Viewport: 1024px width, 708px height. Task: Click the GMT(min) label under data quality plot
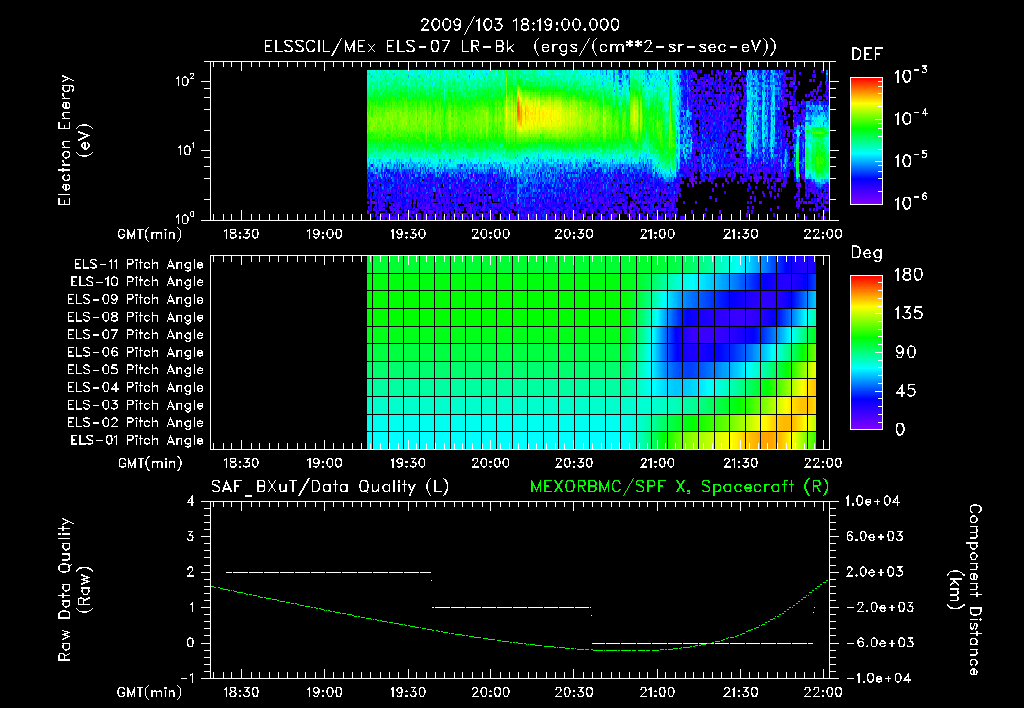point(150,692)
